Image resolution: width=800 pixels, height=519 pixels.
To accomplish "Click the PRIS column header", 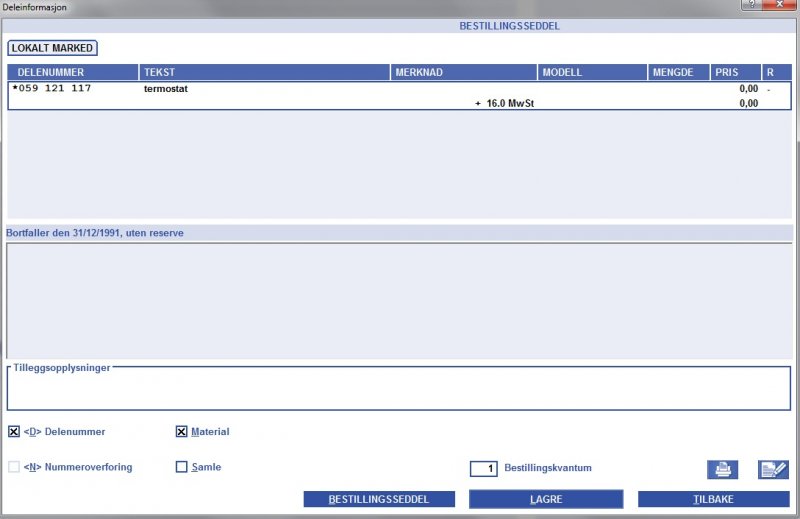I will pos(734,73).
